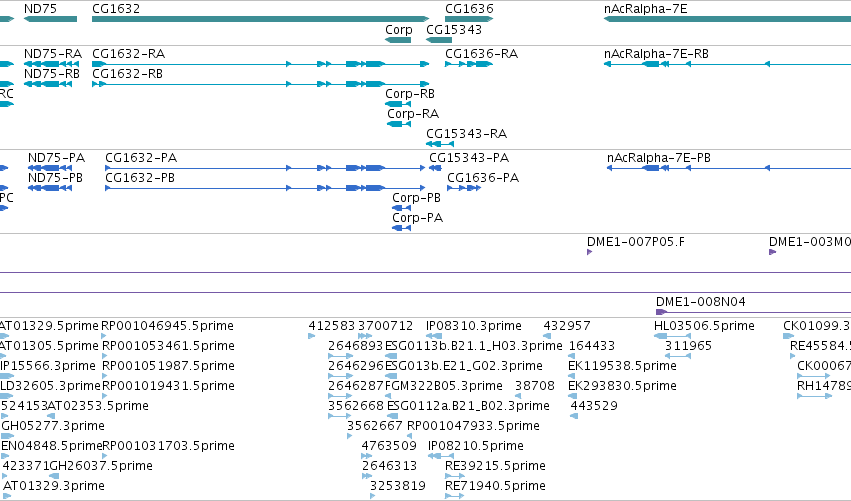Click the 443529 EST feature

(x=574, y=416)
